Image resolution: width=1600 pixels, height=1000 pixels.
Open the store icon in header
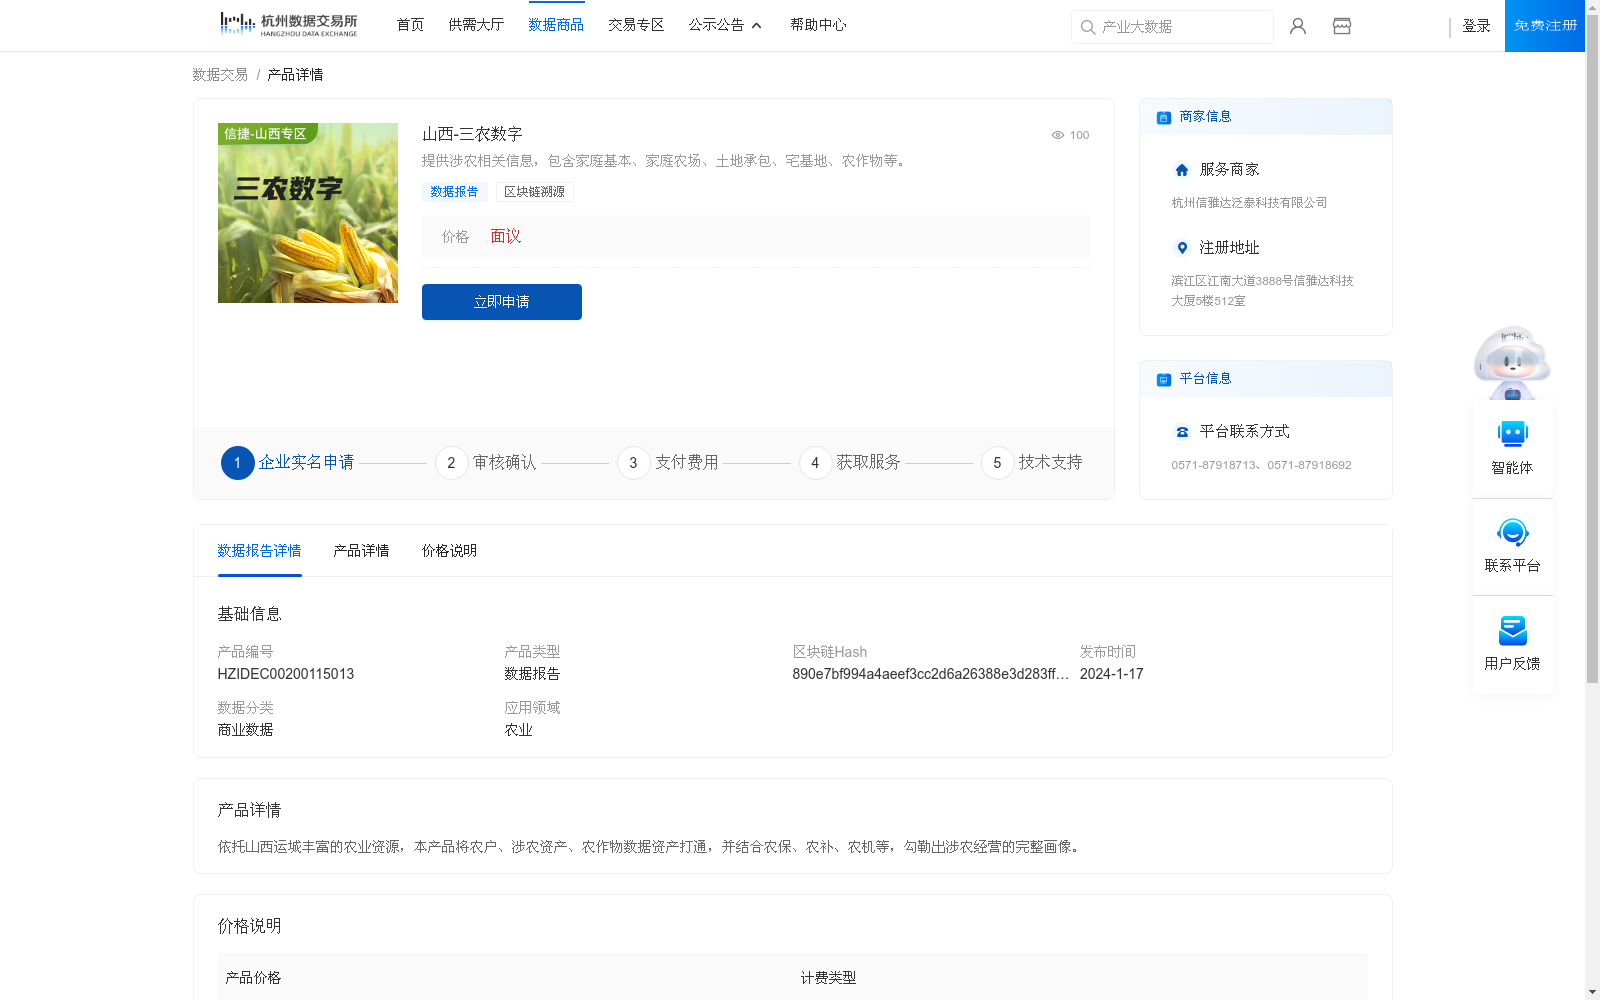point(1342,26)
